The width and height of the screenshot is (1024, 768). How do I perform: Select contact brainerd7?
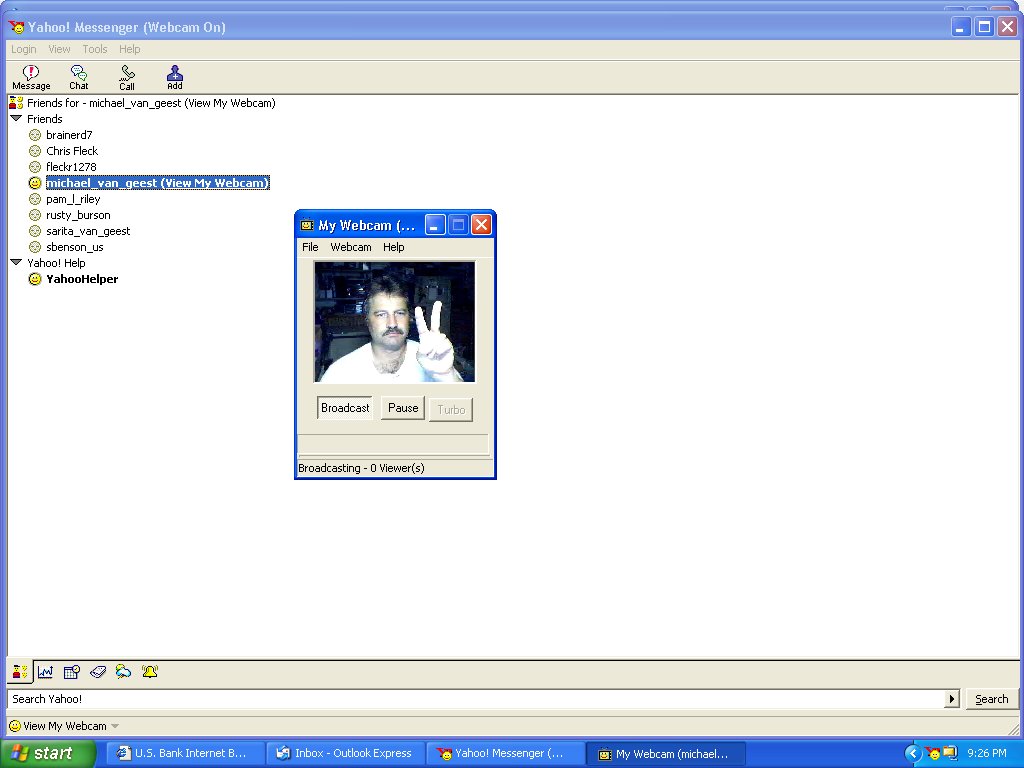[69, 135]
